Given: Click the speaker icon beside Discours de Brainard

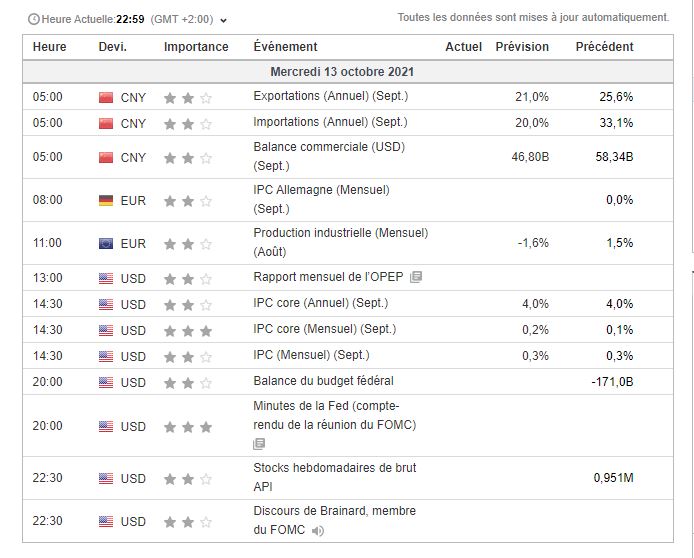Looking at the screenshot, I should [x=317, y=531].
